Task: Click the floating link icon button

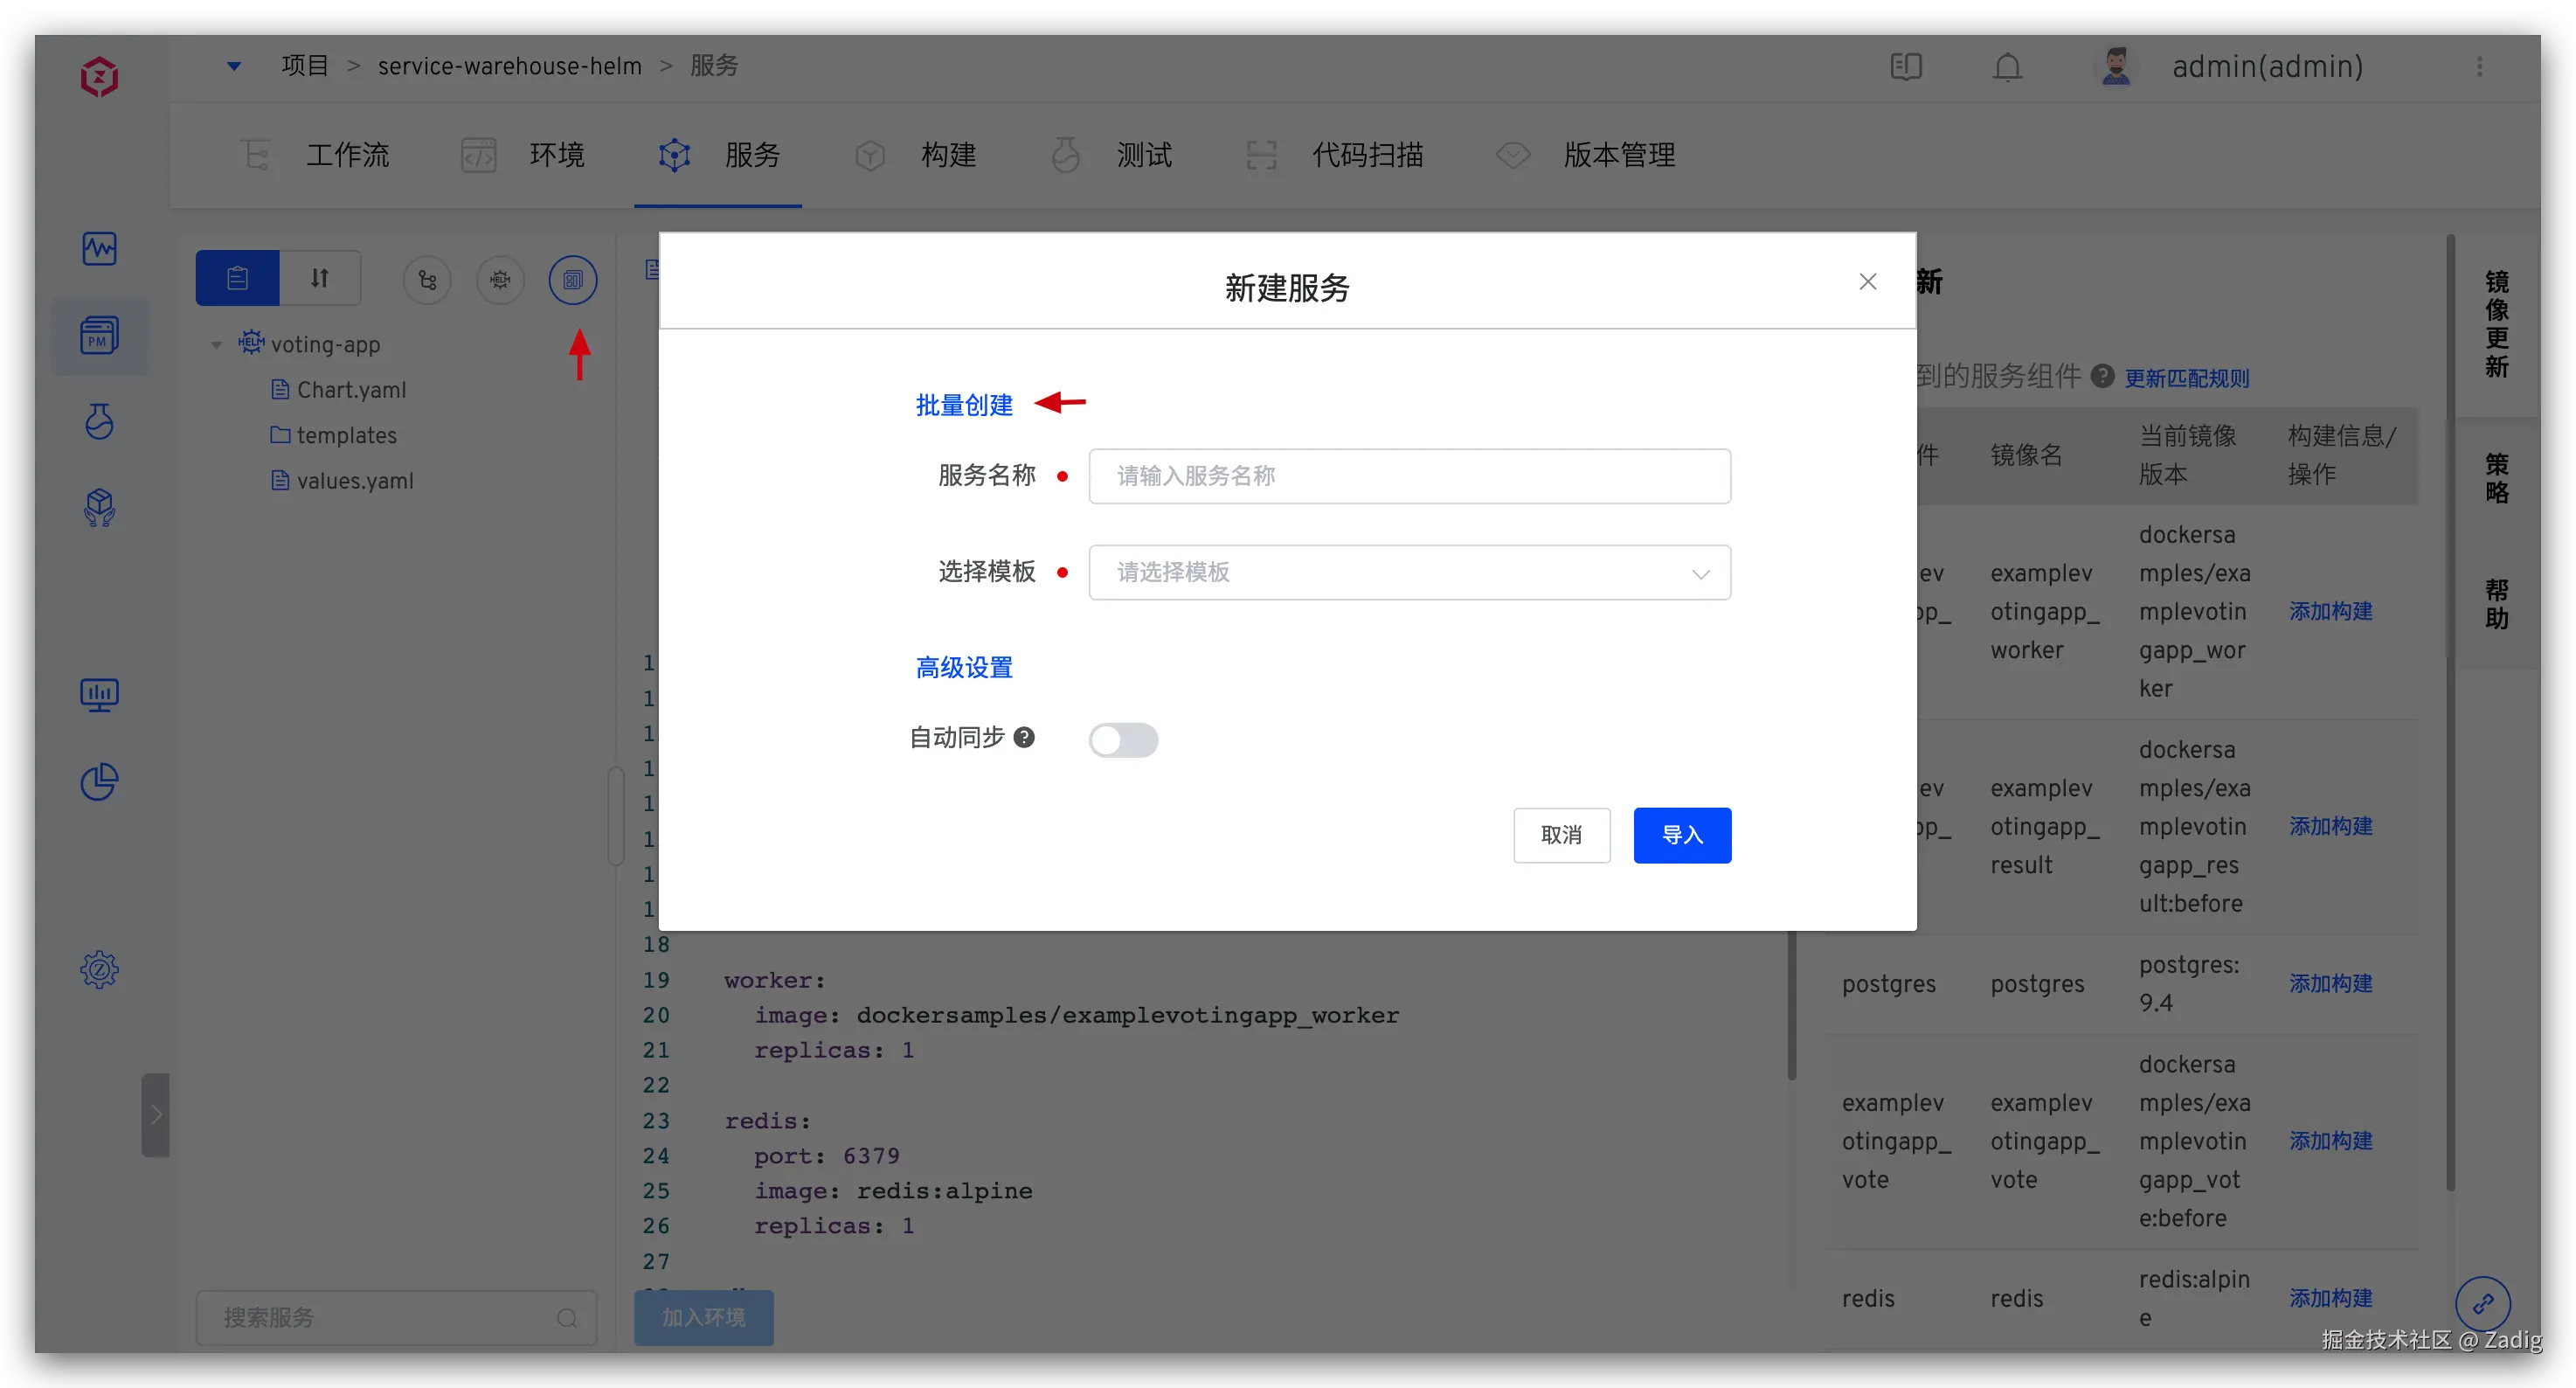Action: (x=2482, y=1303)
